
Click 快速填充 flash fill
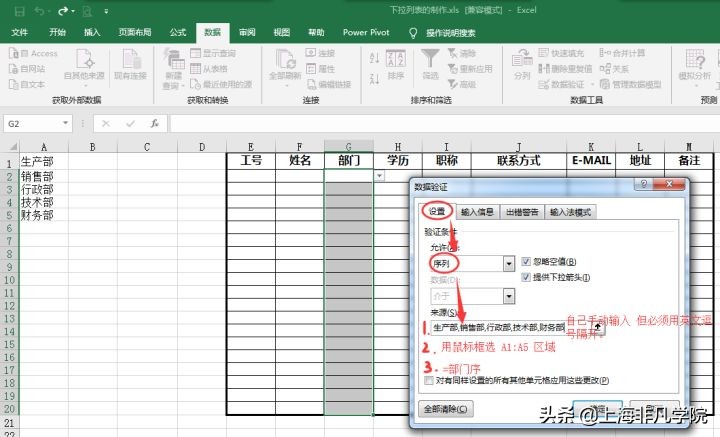pyautogui.click(x=561, y=53)
